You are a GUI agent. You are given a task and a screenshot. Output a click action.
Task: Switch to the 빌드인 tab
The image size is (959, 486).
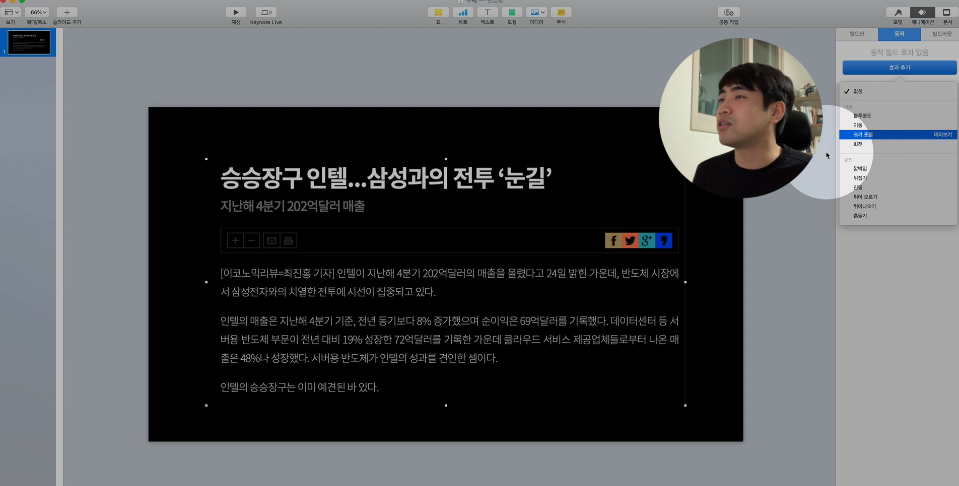coord(857,34)
